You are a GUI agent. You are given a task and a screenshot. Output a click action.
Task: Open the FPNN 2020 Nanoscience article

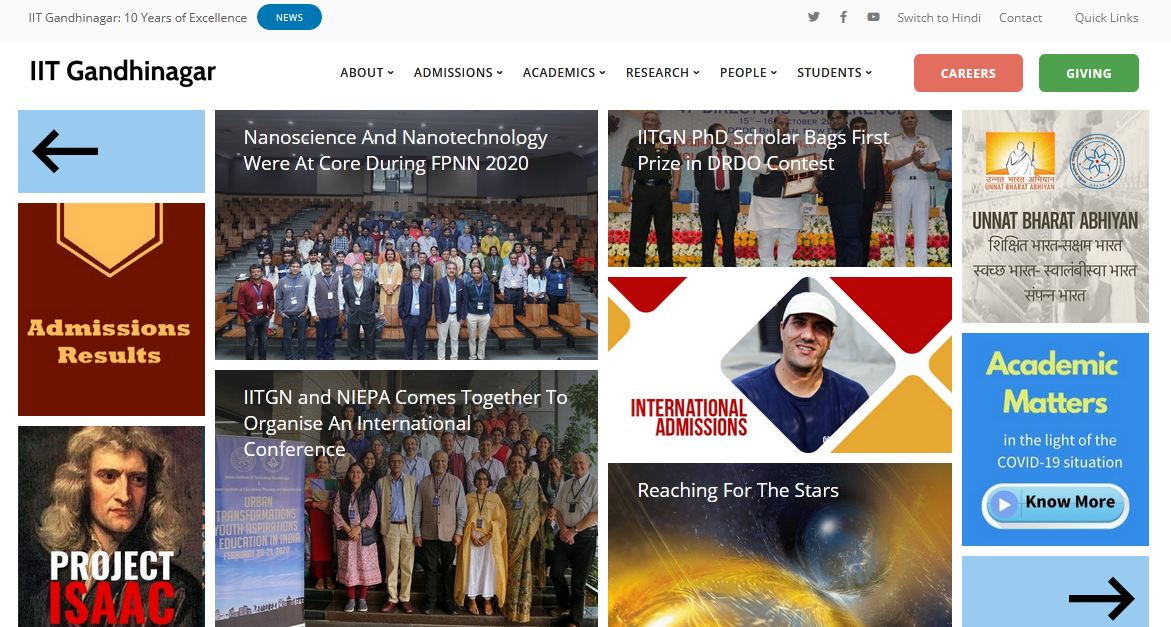pyautogui.click(x=406, y=235)
